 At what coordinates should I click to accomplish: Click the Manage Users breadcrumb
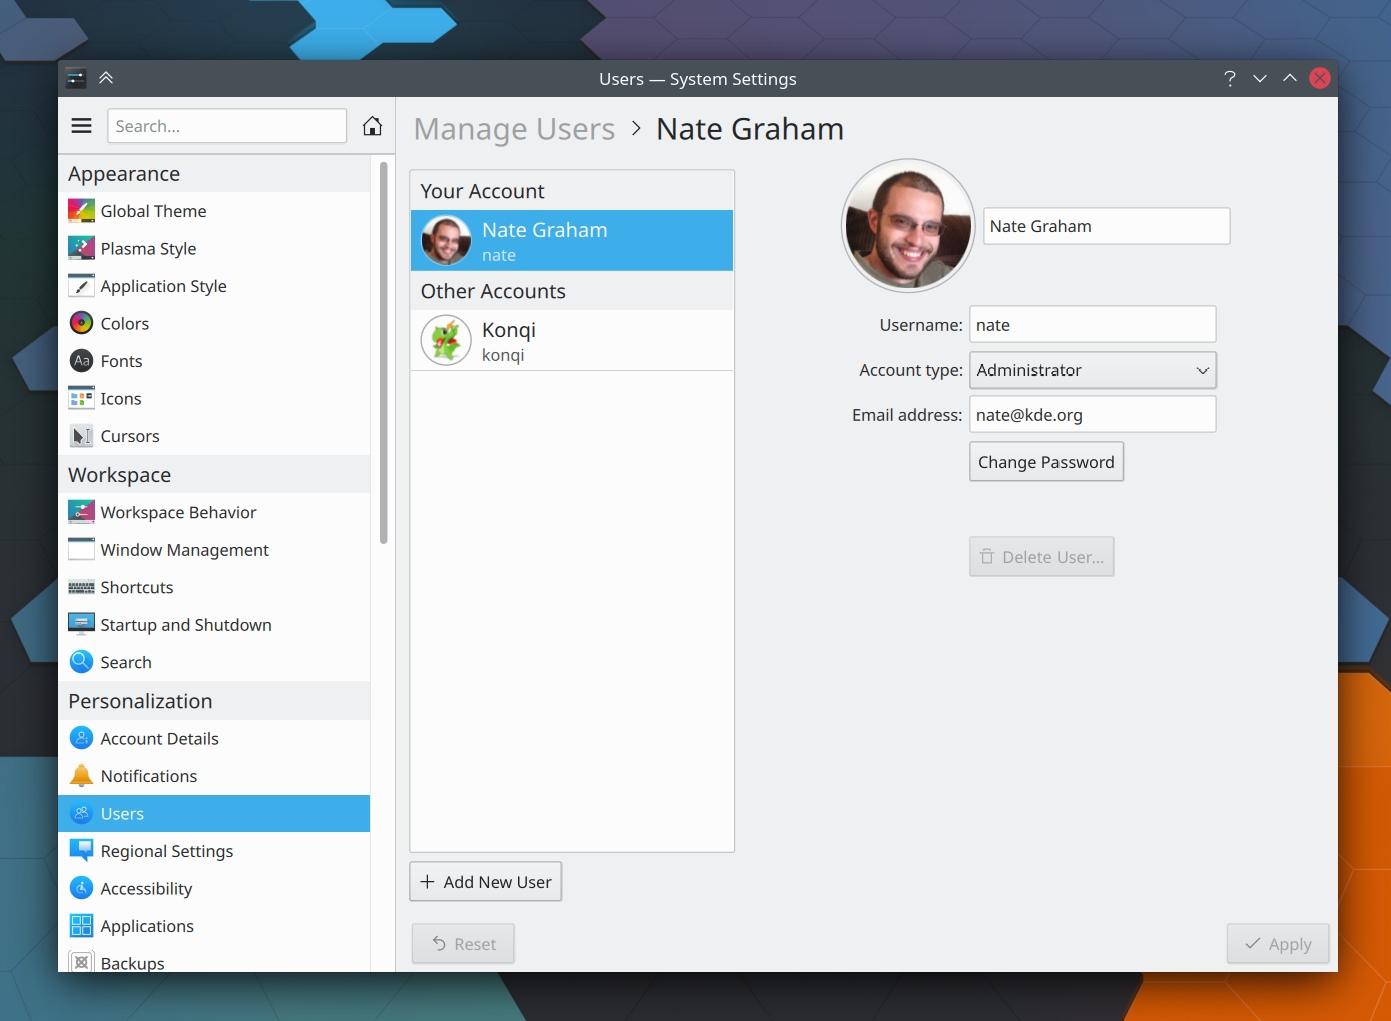514,129
